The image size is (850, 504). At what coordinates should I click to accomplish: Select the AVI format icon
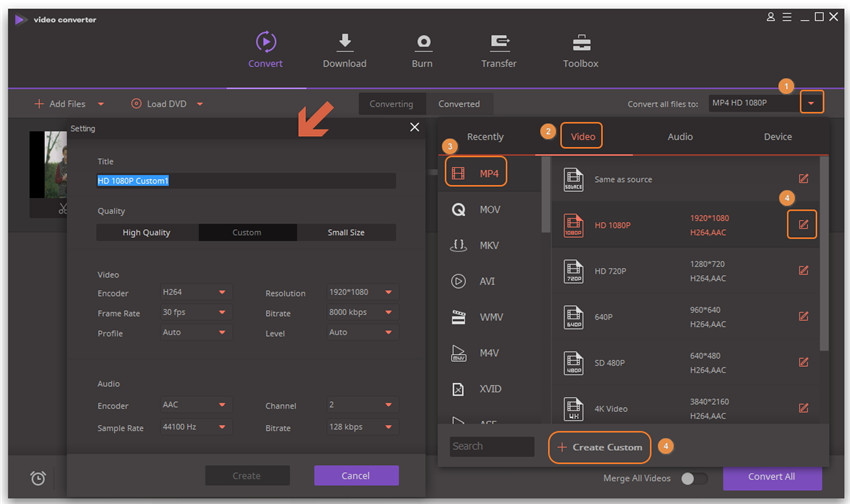[459, 281]
